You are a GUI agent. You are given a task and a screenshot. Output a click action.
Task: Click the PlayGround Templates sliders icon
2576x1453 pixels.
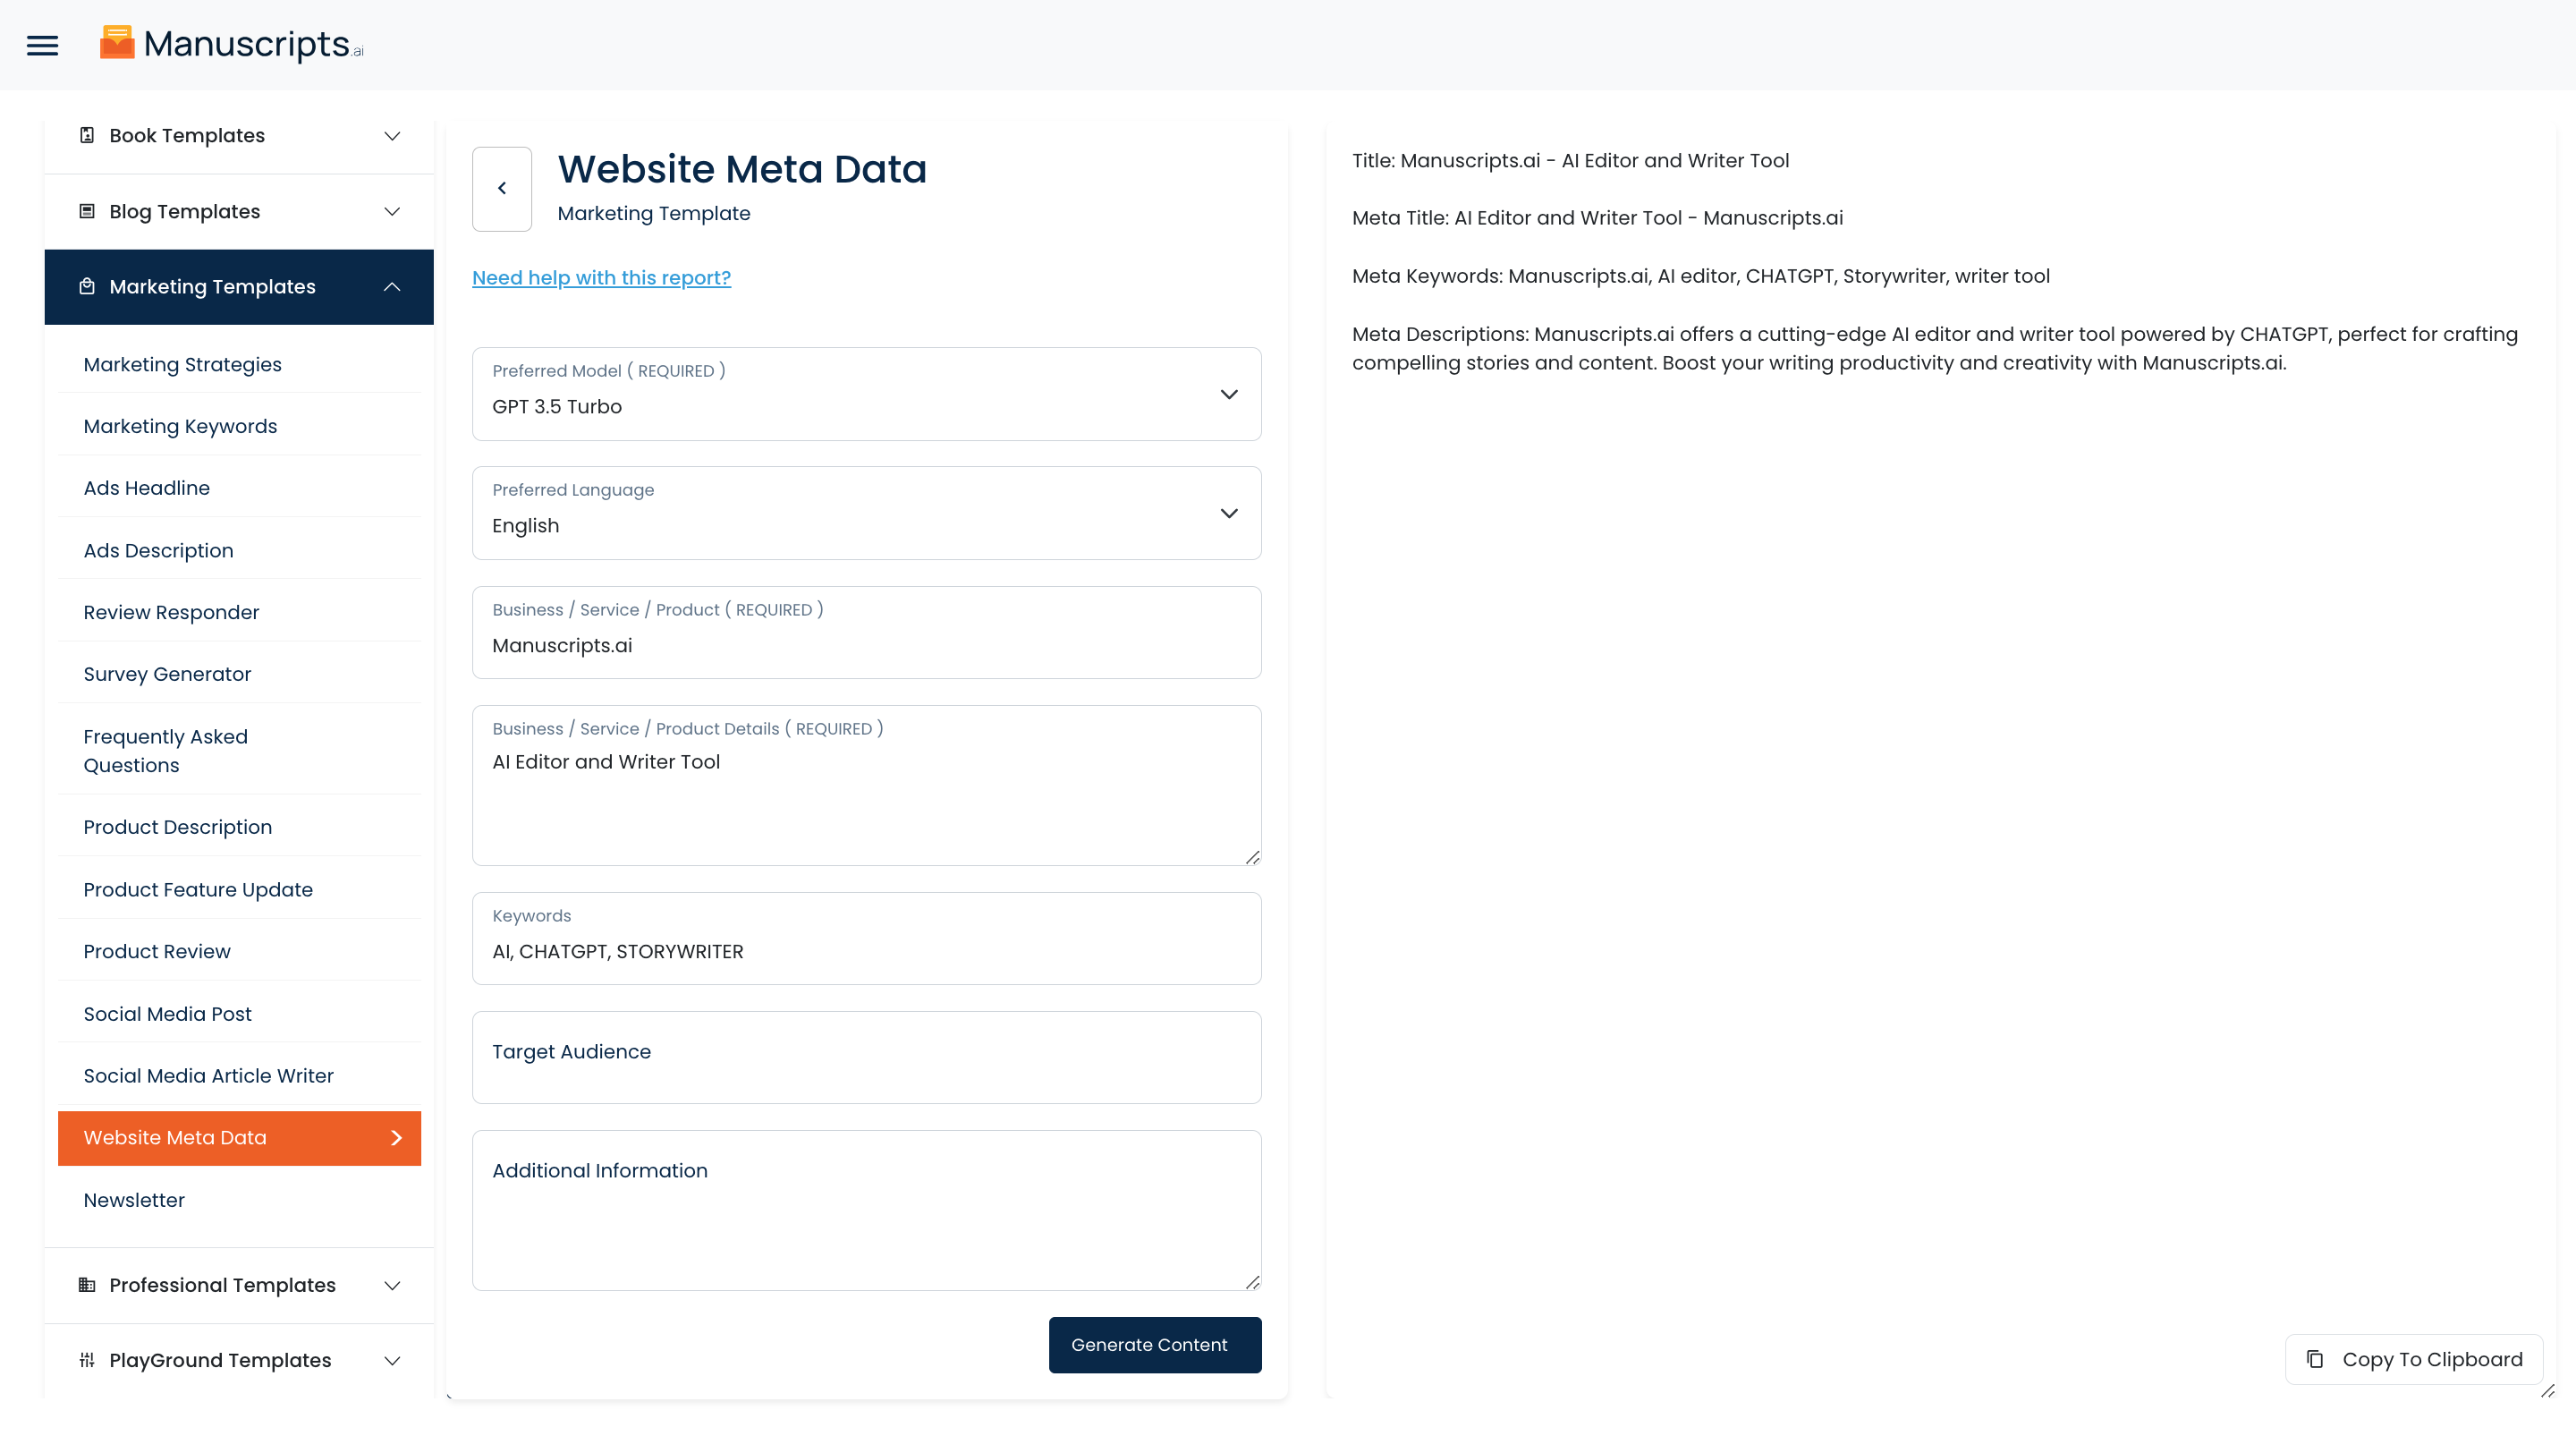pos(87,1359)
